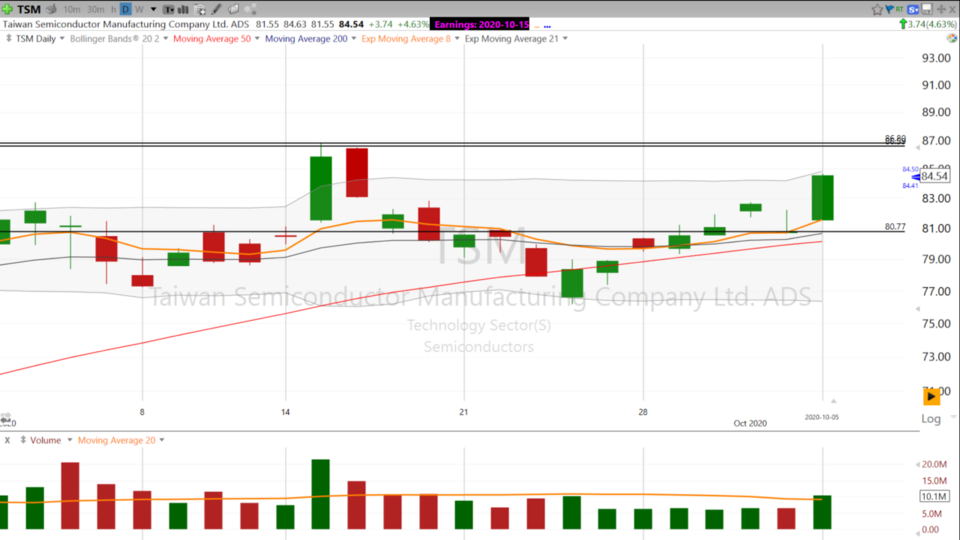The height and width of the screenshot is (540, 960).
Task: Click the +4.63% percent change value
Action: [x=413, y=24]
